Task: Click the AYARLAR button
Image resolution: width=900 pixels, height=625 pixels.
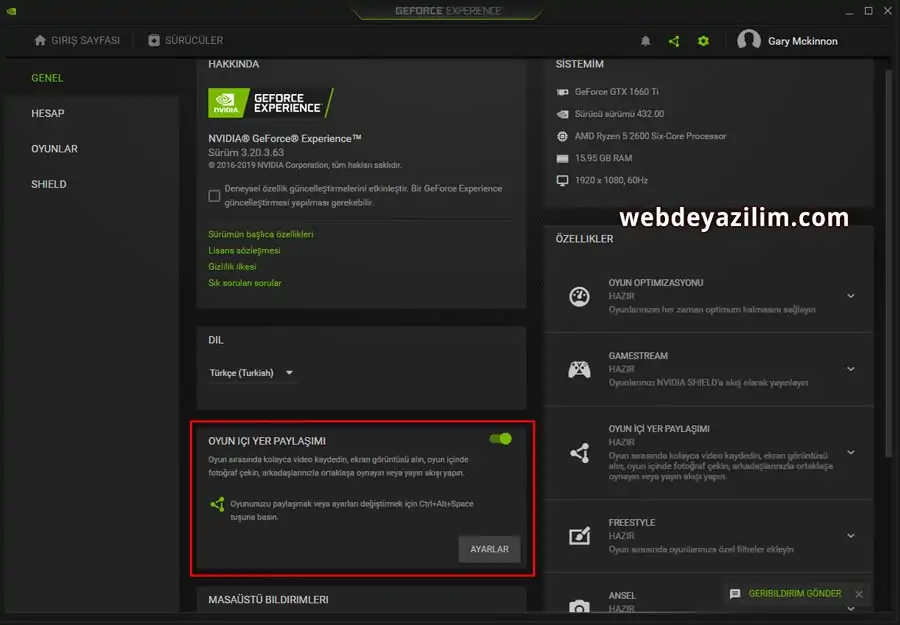Action: click(x=490, y=549)
